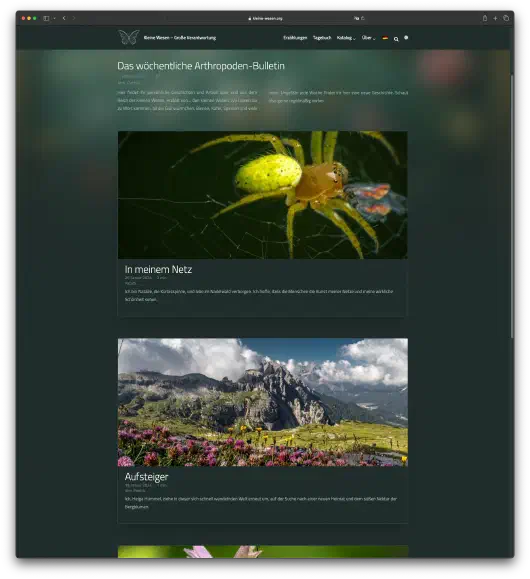Click the Safari share icon
530x579 pixels.
point(485,18)
